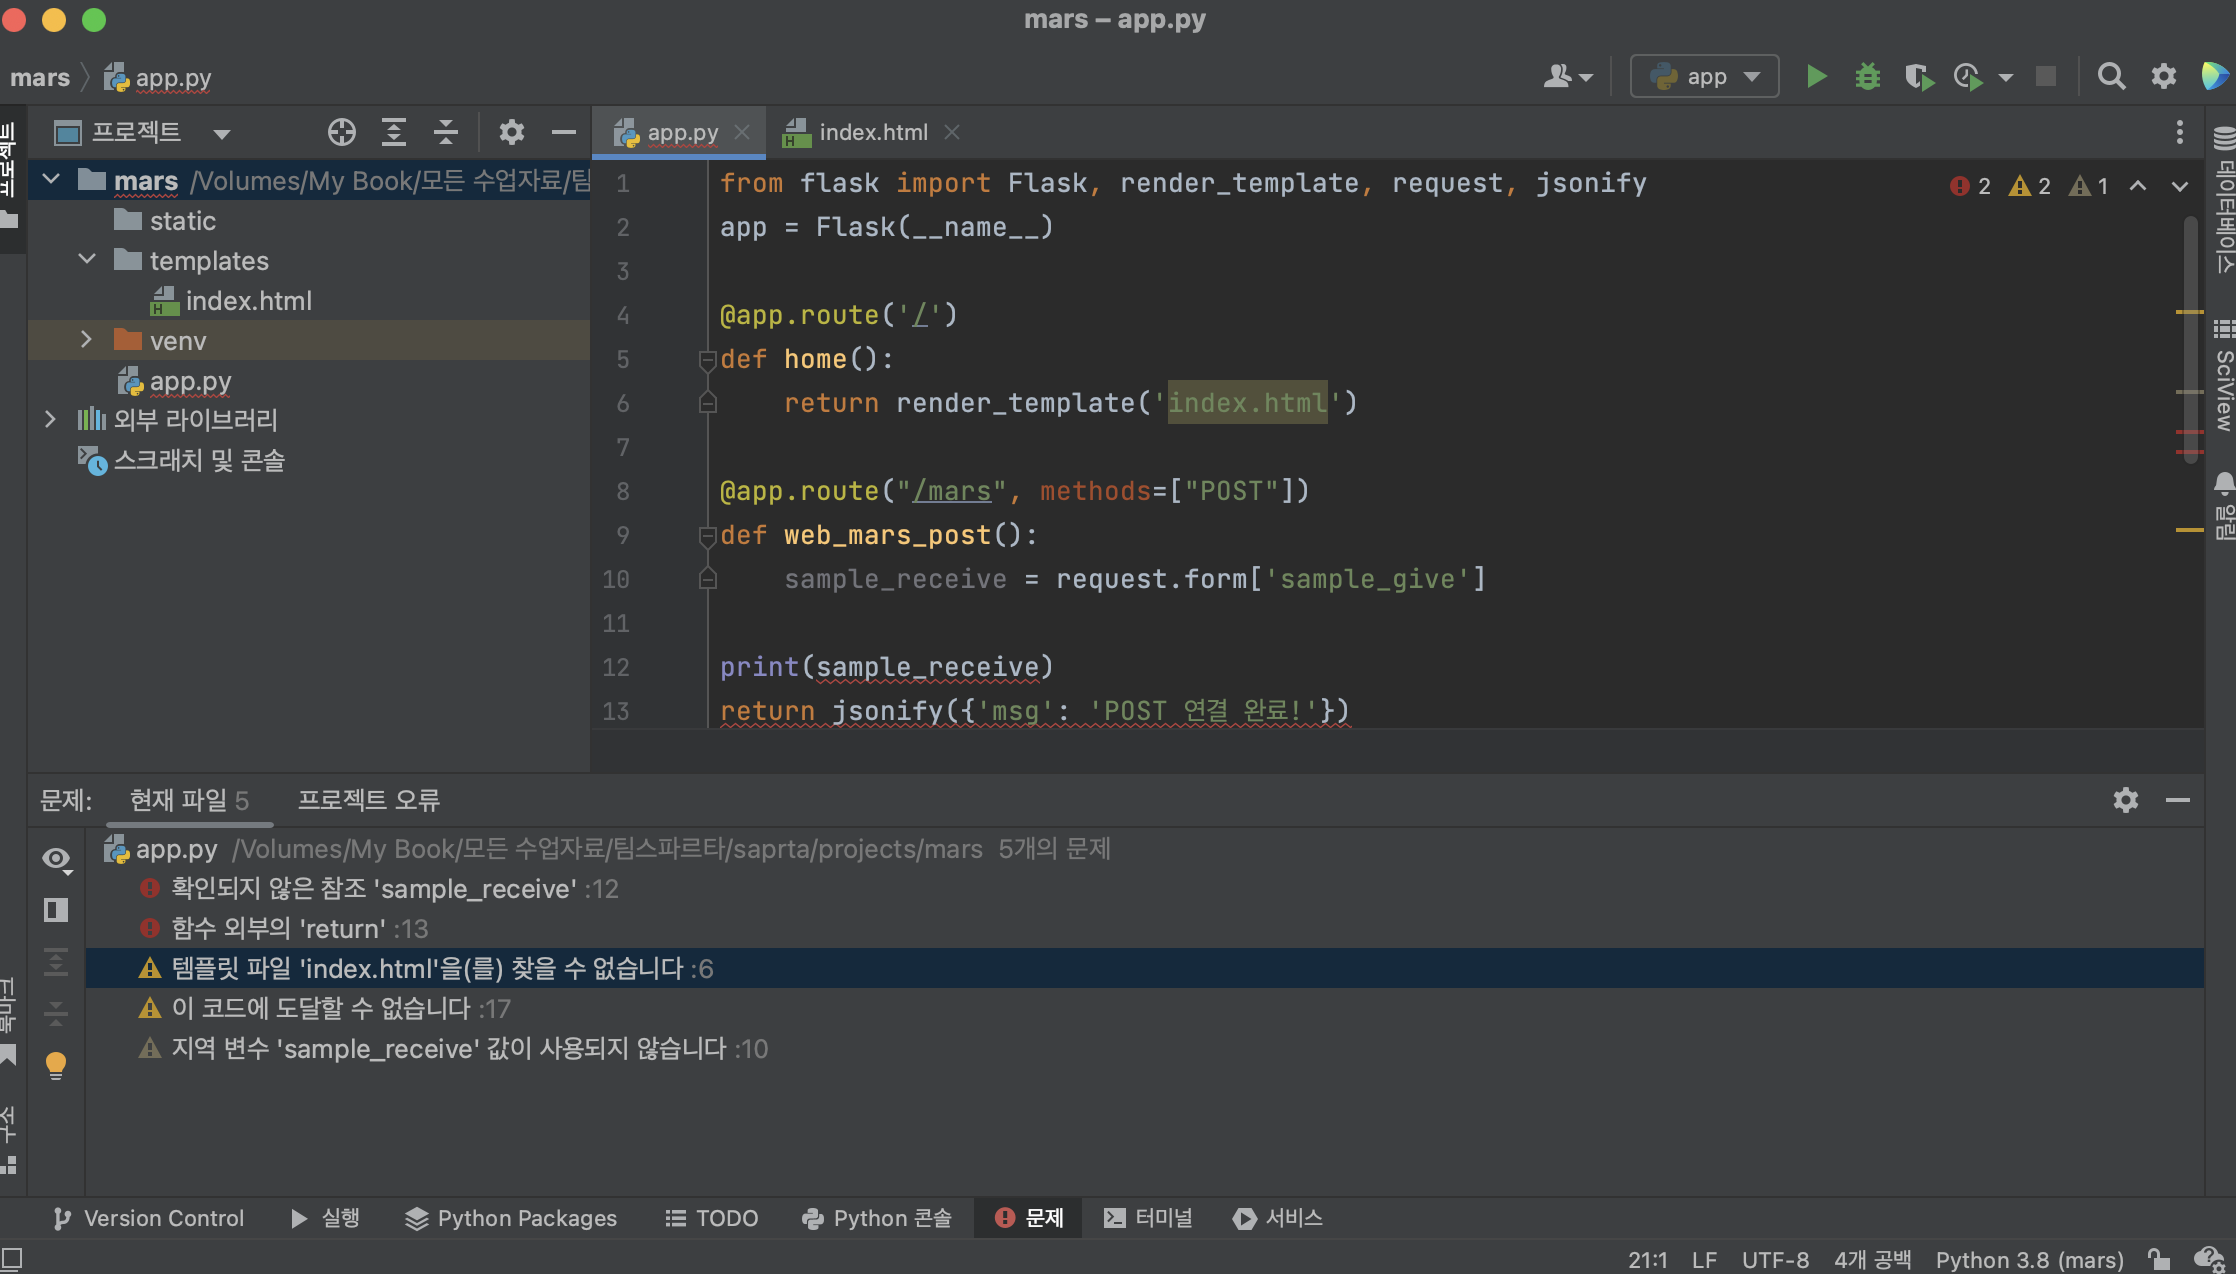2236x1274 pixels.
Task: Open project panel options gear
Action: (x=512, y=132)
